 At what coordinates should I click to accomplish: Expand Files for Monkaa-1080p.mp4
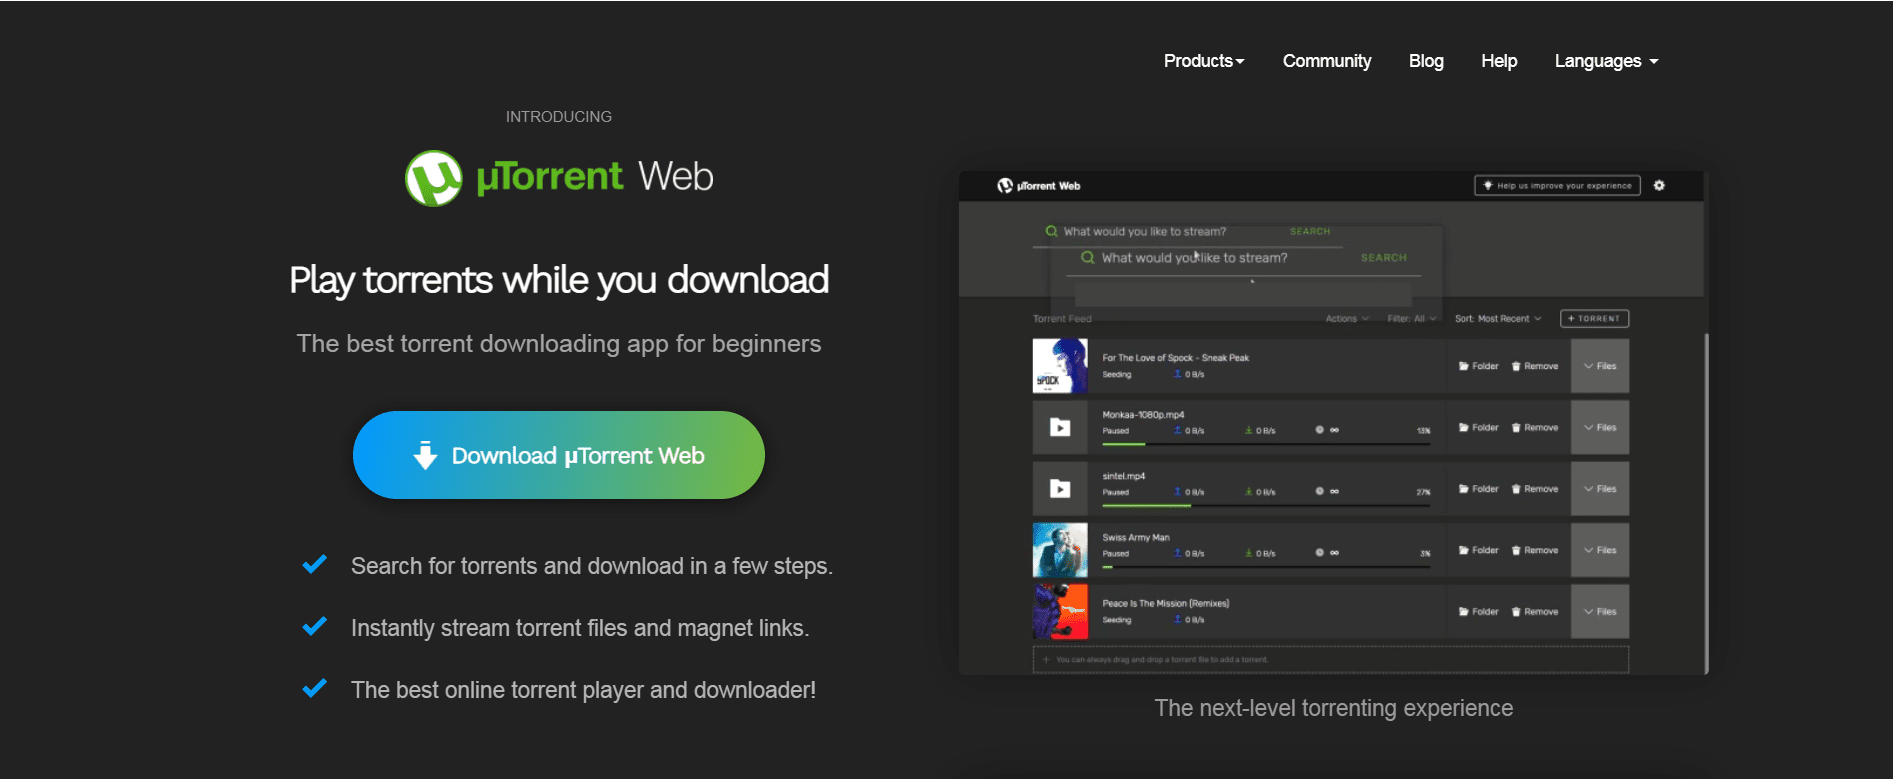1600,428
